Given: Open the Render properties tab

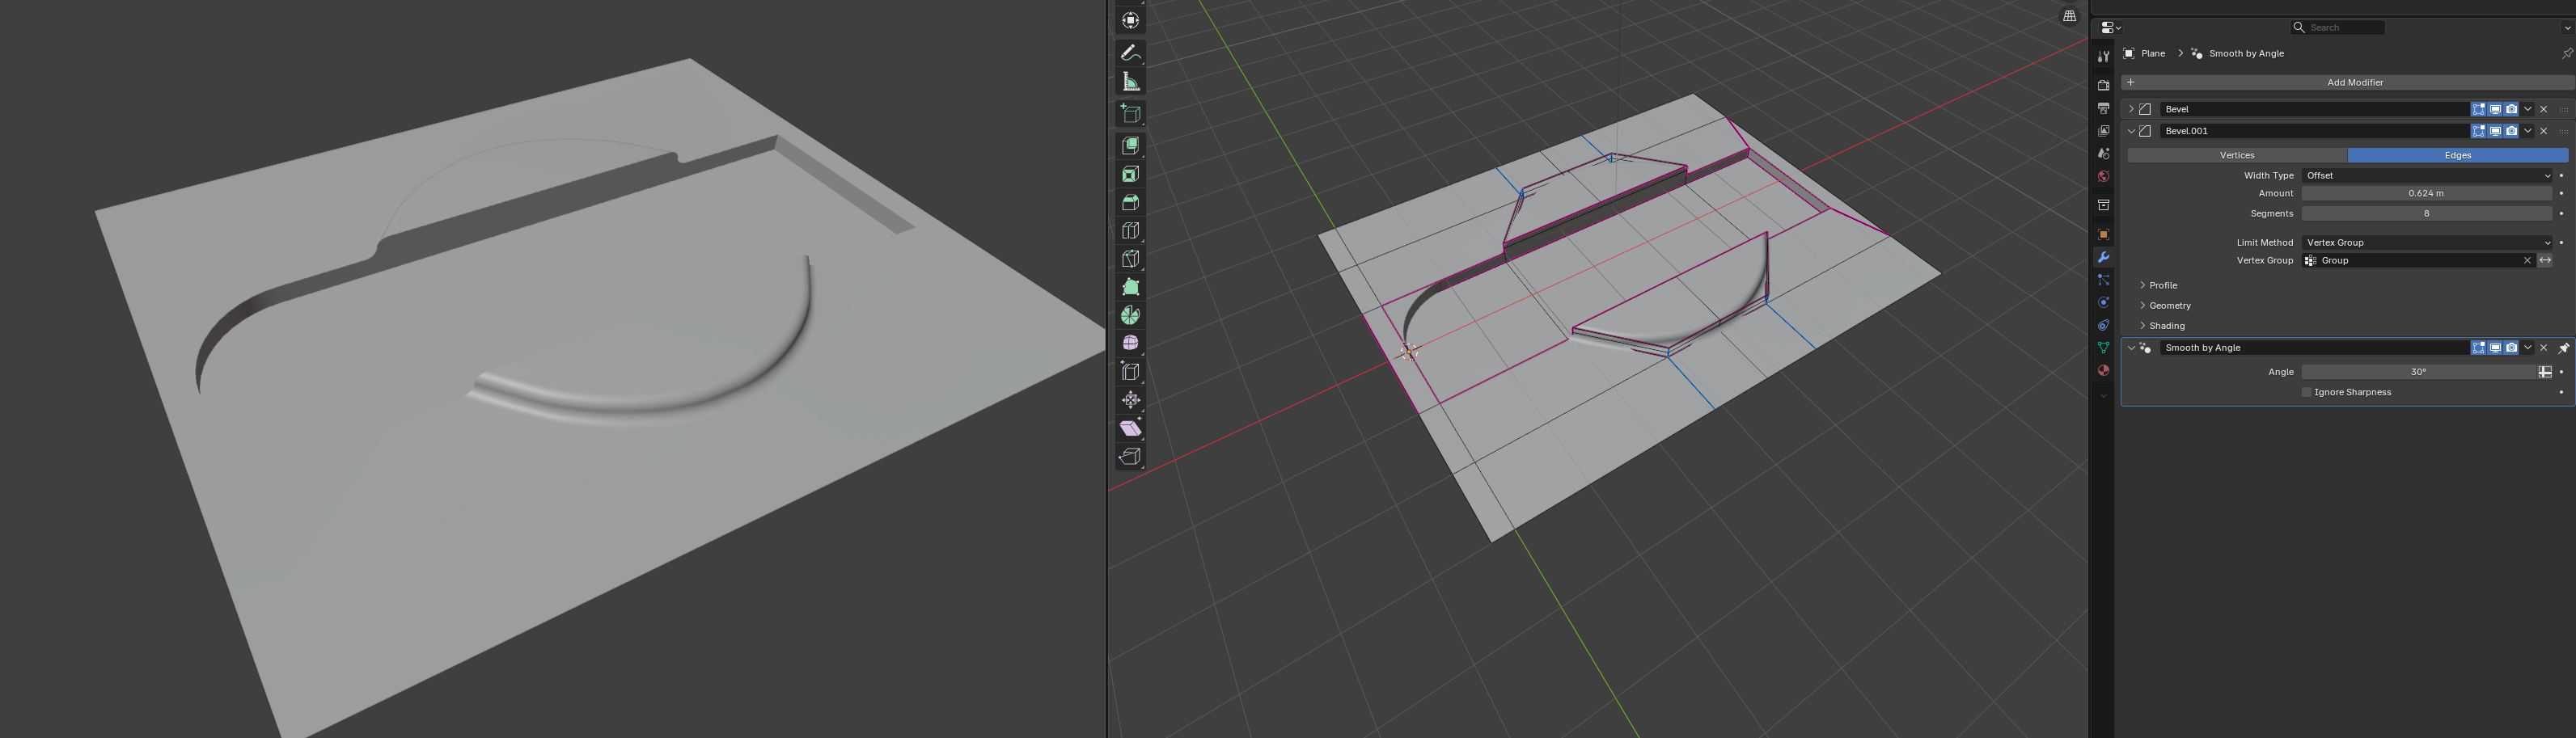Looking at the screenshot, I should click(2103, 85).
